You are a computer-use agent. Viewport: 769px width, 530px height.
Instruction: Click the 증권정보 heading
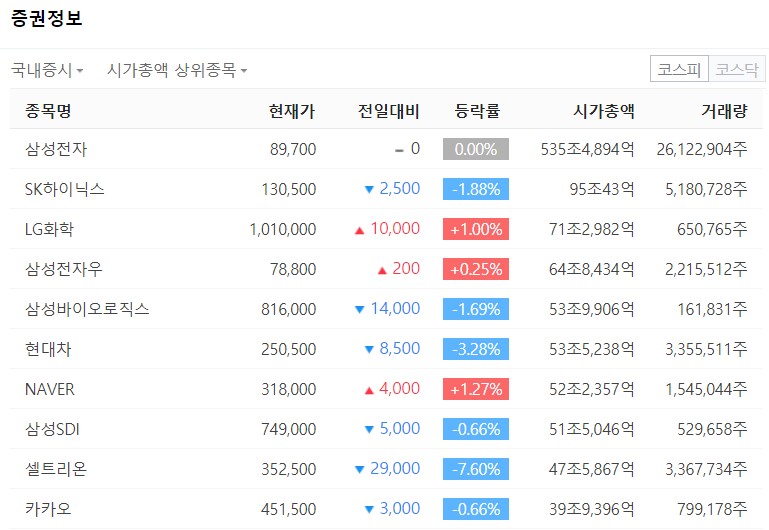(x=47, y=18)
